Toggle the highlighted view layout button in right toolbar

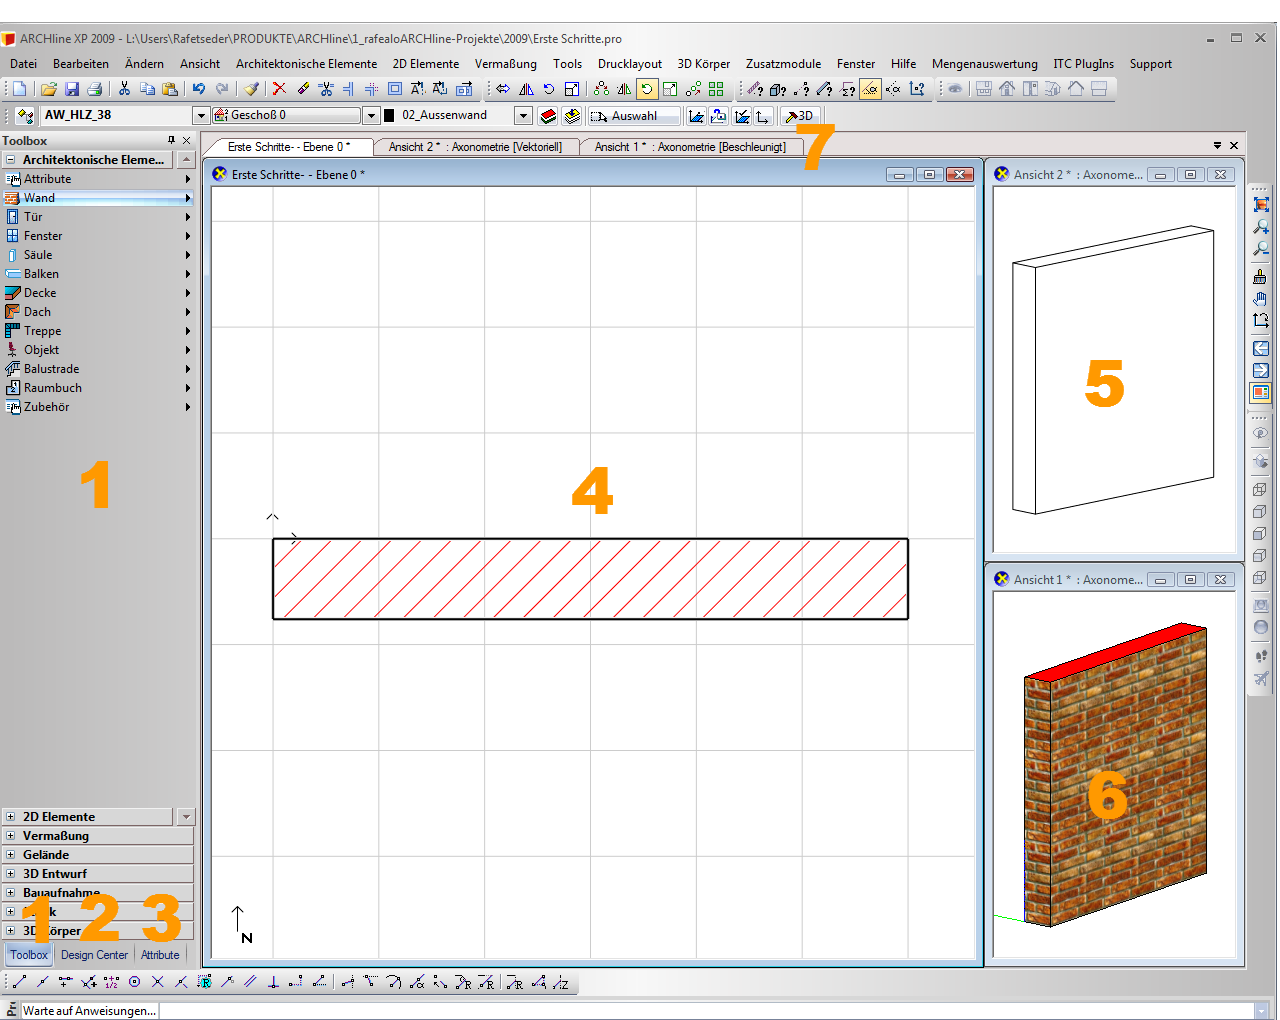(x=1261, y=393)
